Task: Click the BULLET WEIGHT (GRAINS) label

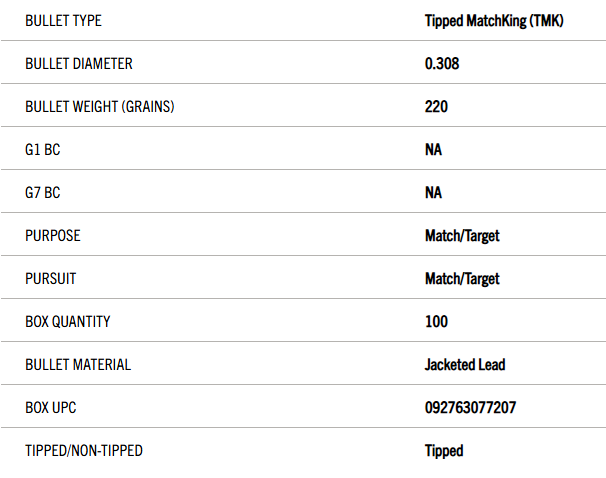Action: [100, 107]
